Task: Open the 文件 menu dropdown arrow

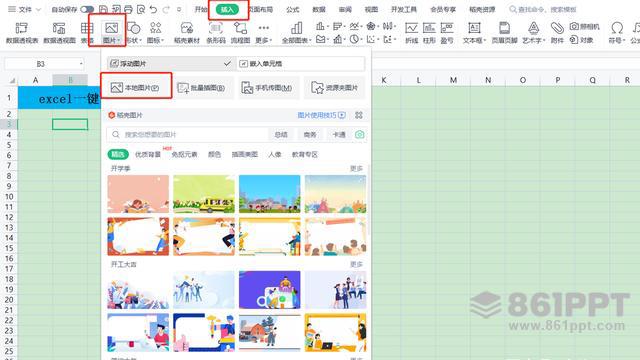Action: pyautogui.click(x=38, y=9)
